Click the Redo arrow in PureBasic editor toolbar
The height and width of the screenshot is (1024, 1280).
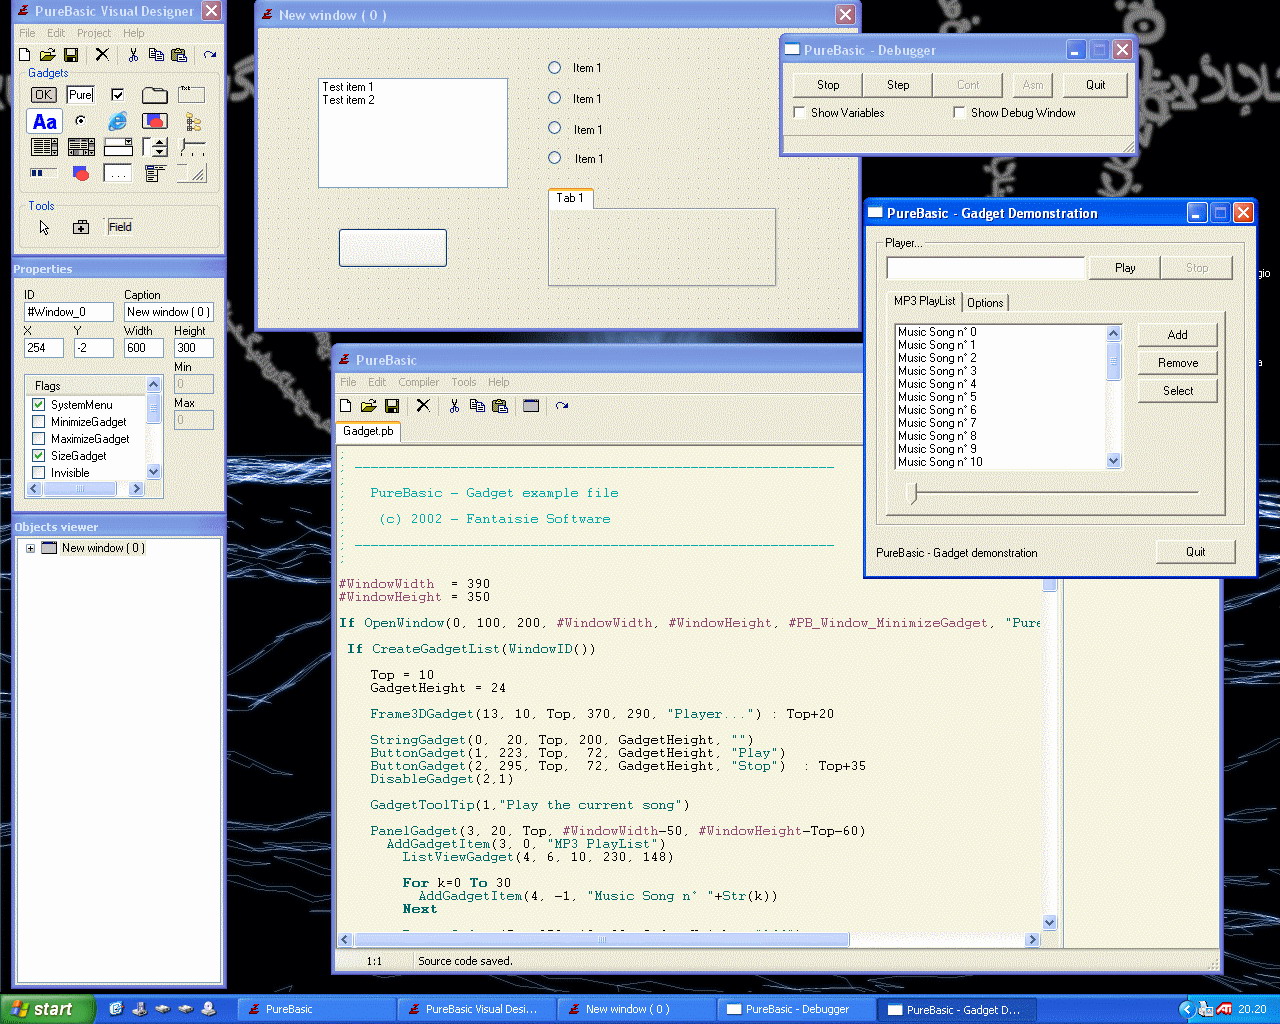[x=562, y=406]
